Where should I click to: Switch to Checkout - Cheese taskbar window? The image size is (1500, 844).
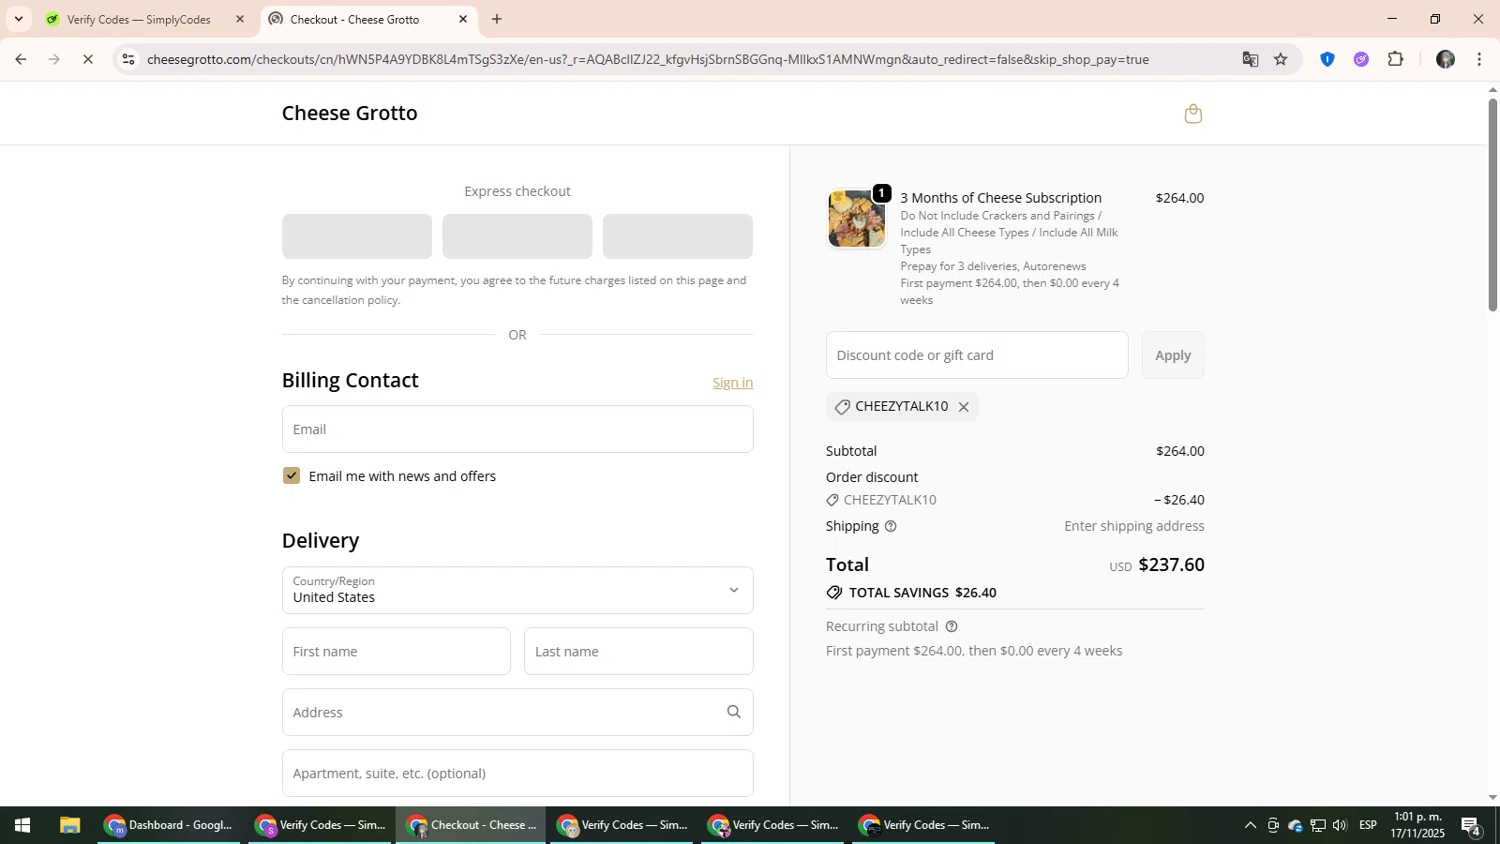point(471,825)
